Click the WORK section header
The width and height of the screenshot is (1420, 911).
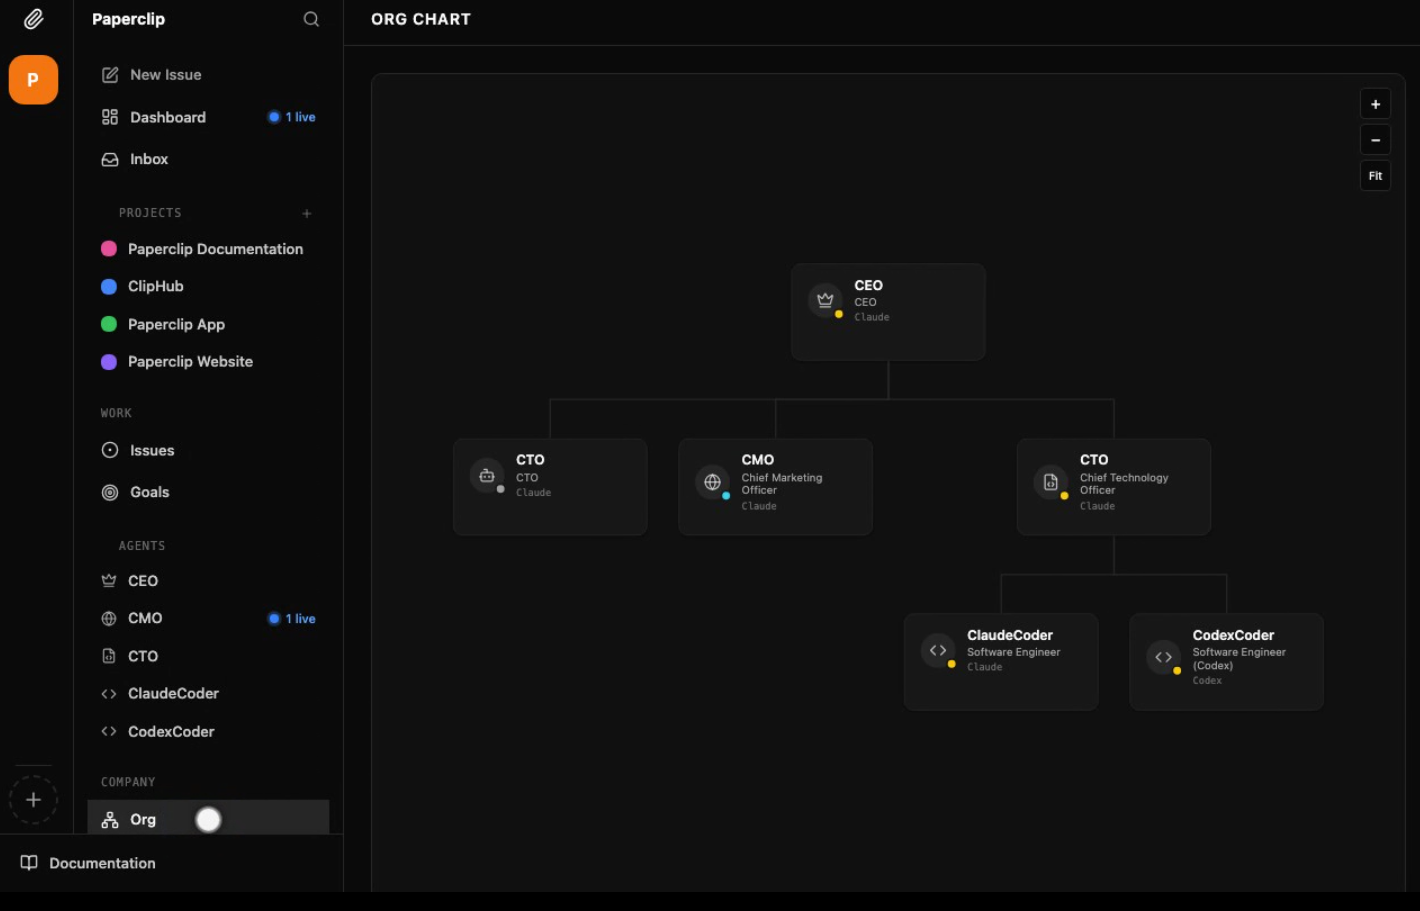(x=116, y=413)
